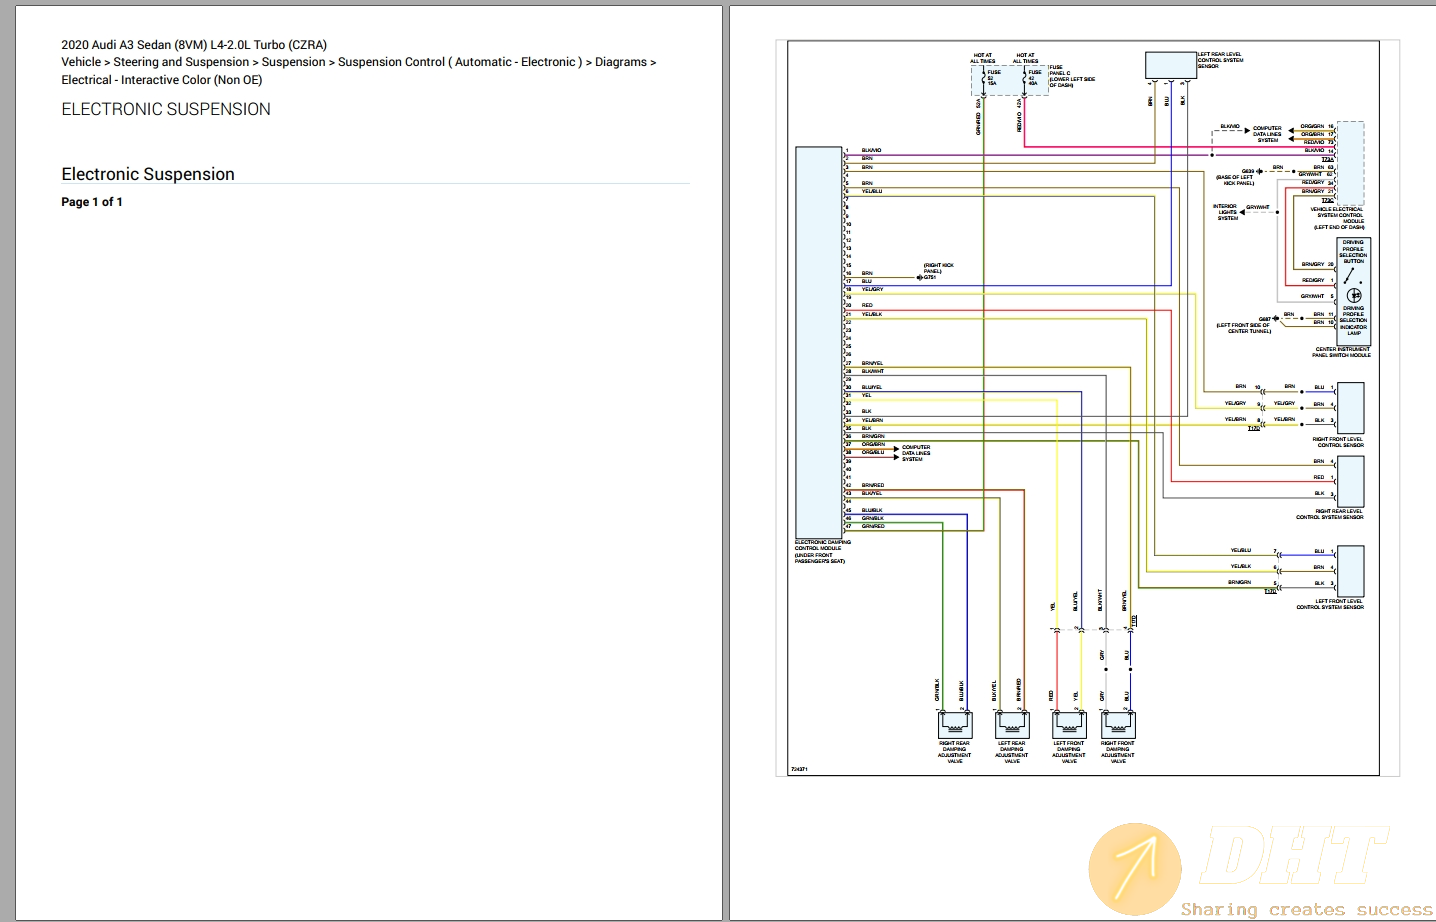Viewport: 1436px width, 922px height.
Task: Click the 'VEHICLE ELECTRICAL SYSTEM CONTROL MODULE' label
Action: pos(1338,218)
